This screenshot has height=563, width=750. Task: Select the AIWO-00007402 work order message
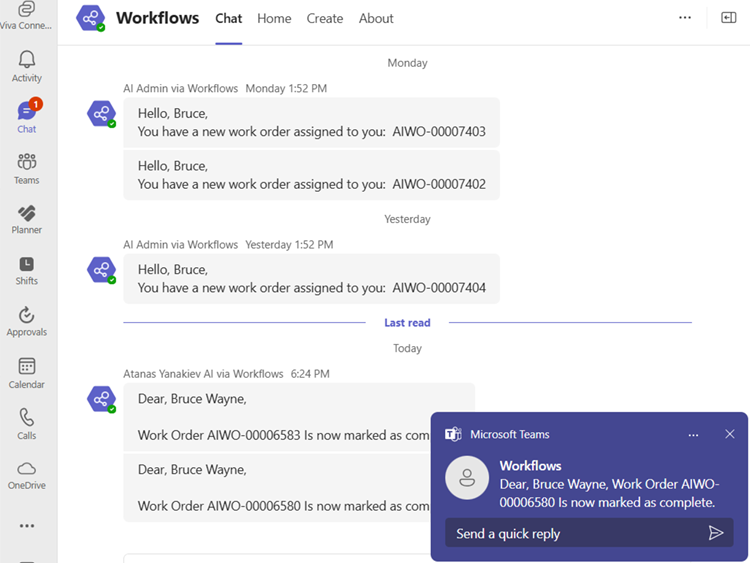pyautogui.click(x=311, y=175)
